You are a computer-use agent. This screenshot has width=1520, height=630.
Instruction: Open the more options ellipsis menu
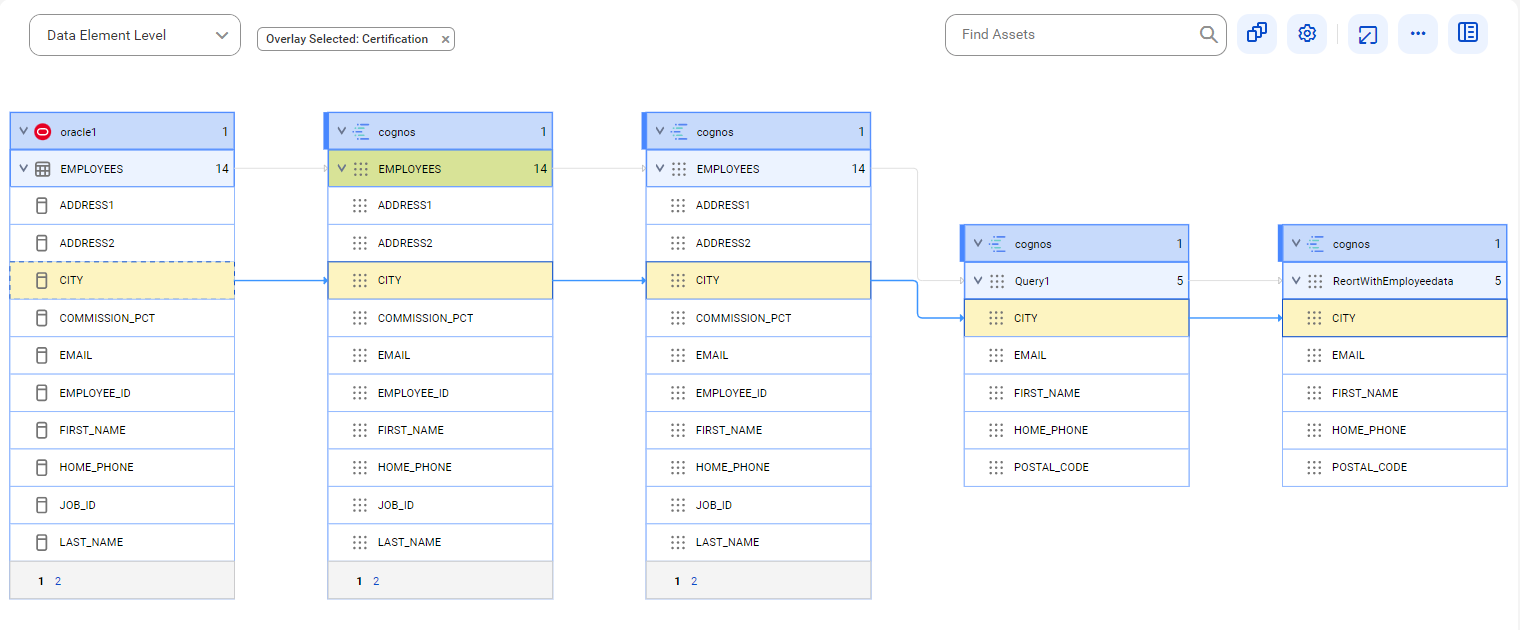coord(1417,34)
